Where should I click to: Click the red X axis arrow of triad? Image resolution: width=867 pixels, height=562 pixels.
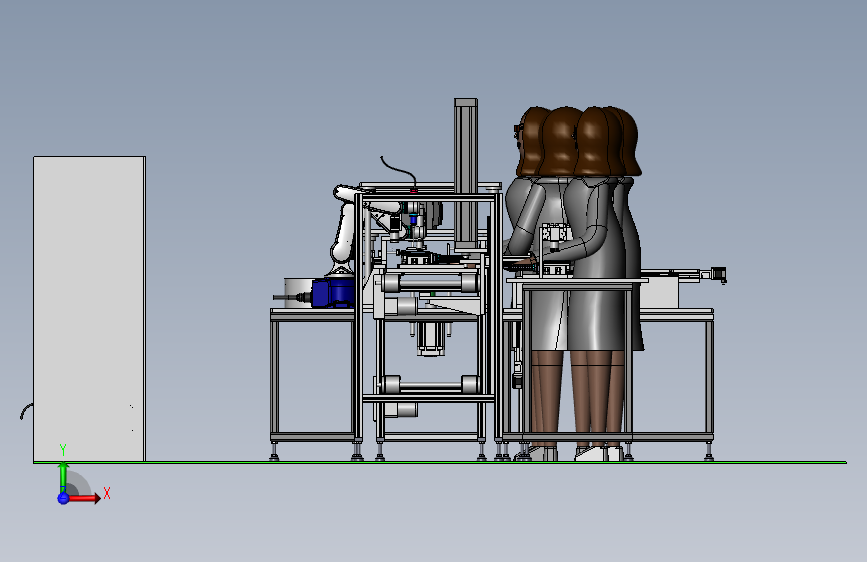pos(85,498)
